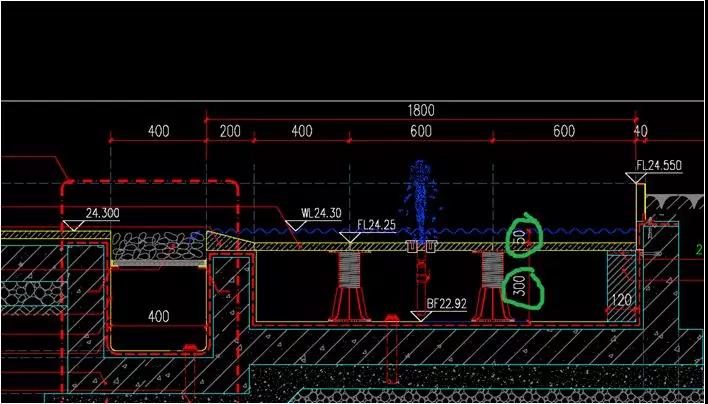Click the elevation triangle under FL24.550
The height and width of the screenshot is (404, 708).
click(636, 178)
